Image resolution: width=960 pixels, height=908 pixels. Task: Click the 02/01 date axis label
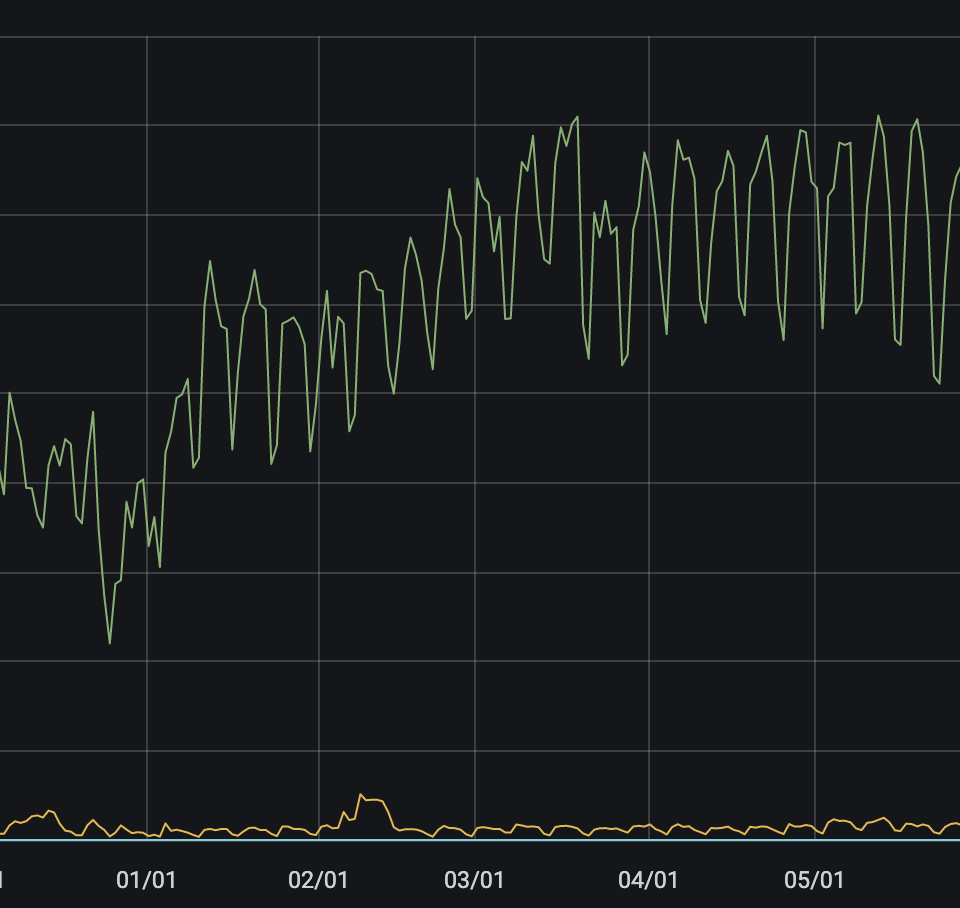pyautogui.click(x=318, y=880)
